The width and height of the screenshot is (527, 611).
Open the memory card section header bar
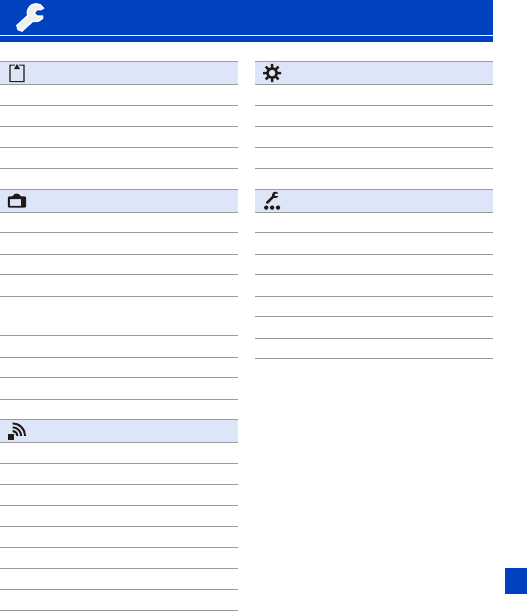pyautogui.click(x=119, y=73)
